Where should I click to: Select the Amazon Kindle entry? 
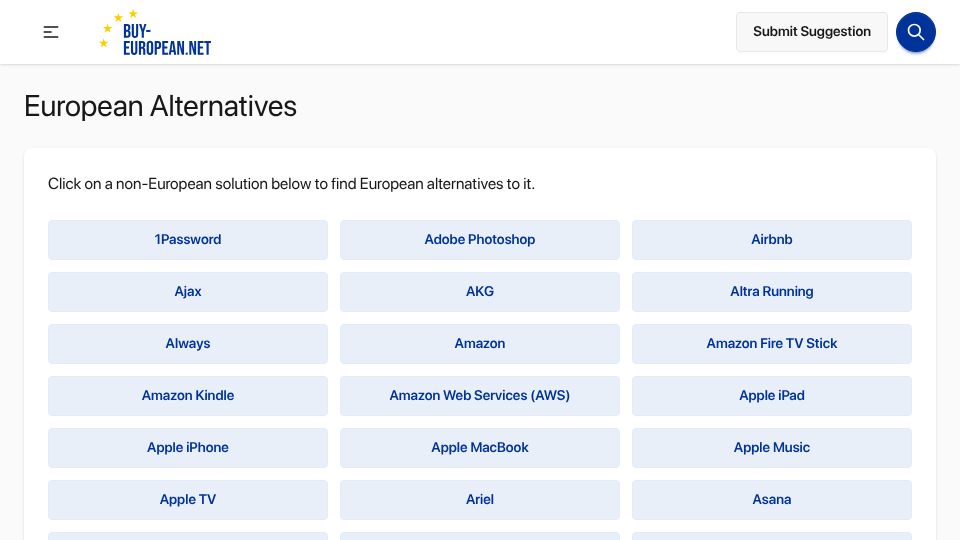coord(188,396)
